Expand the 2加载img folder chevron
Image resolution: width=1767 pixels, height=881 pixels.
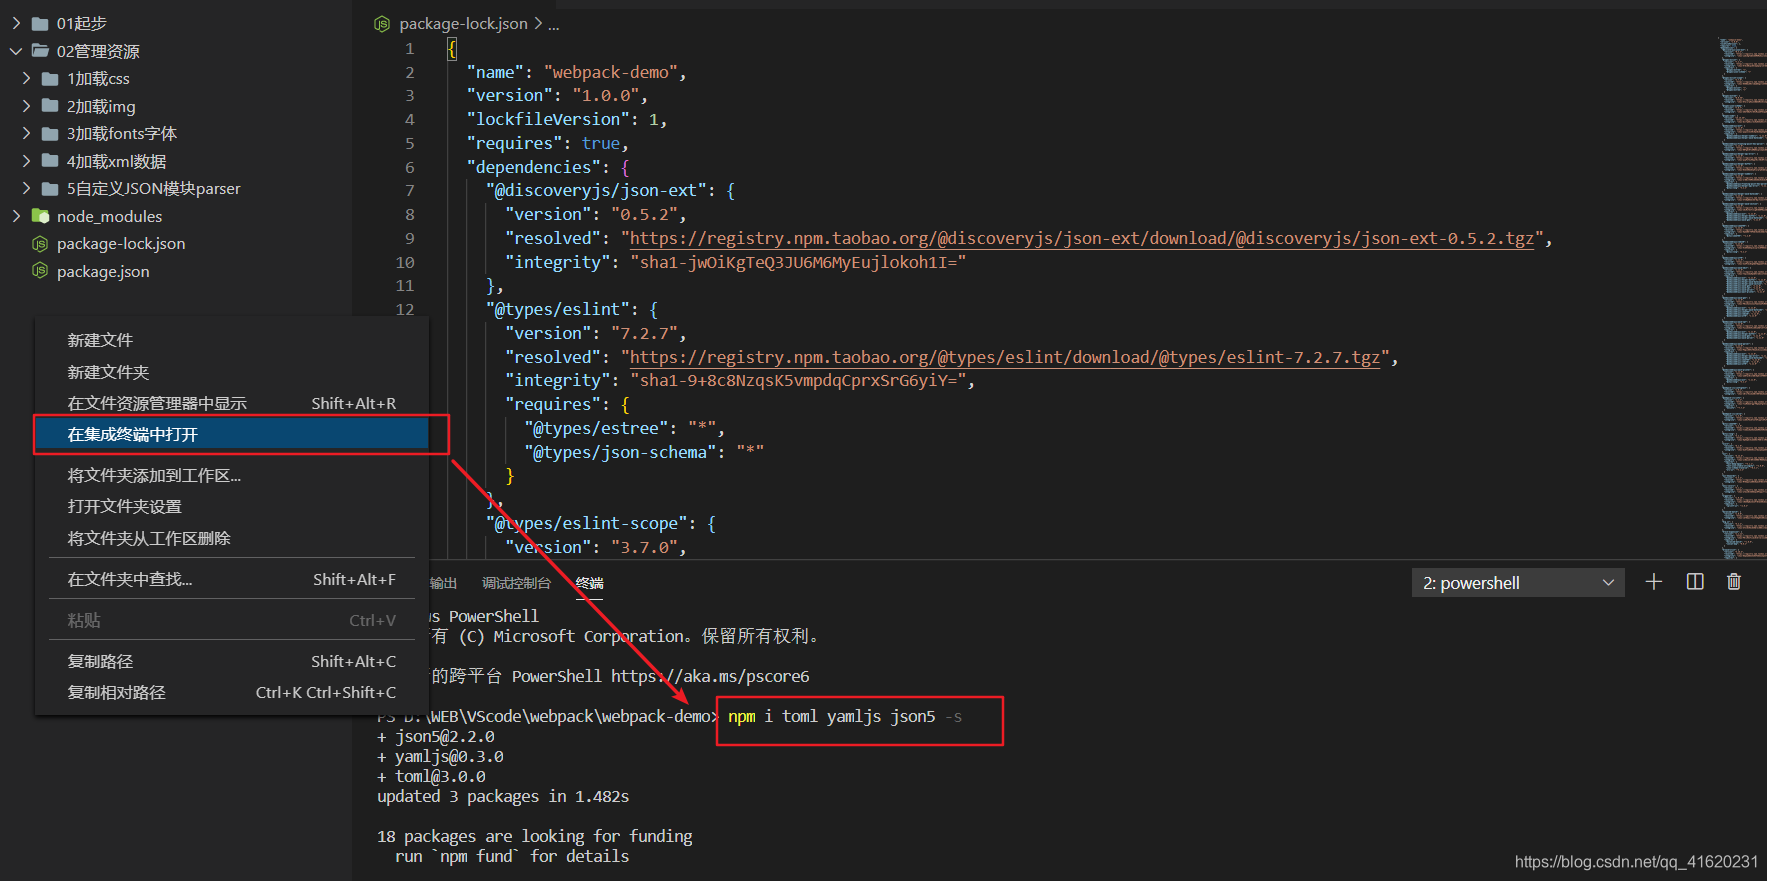click(x=26, y=106)
